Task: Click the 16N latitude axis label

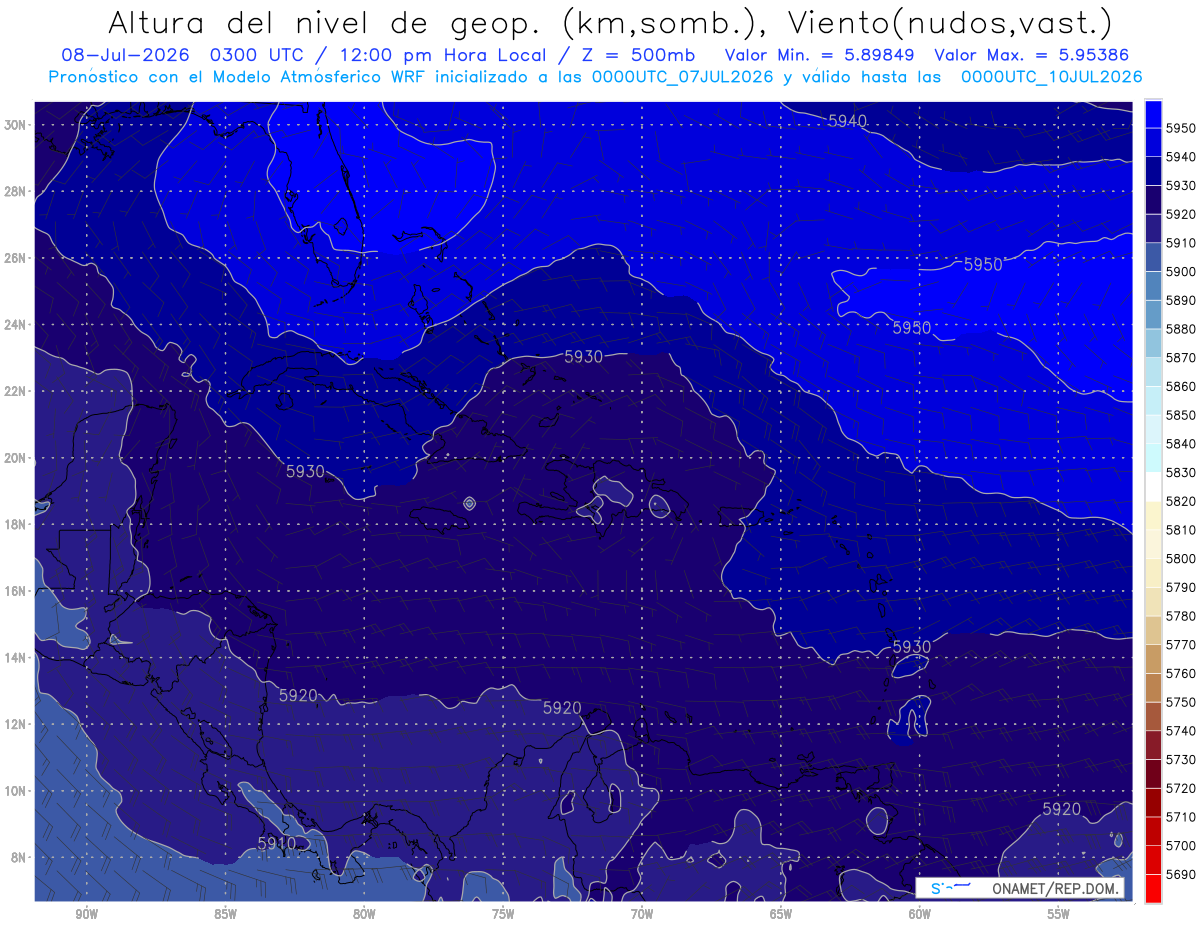Action: click(14, 591)
